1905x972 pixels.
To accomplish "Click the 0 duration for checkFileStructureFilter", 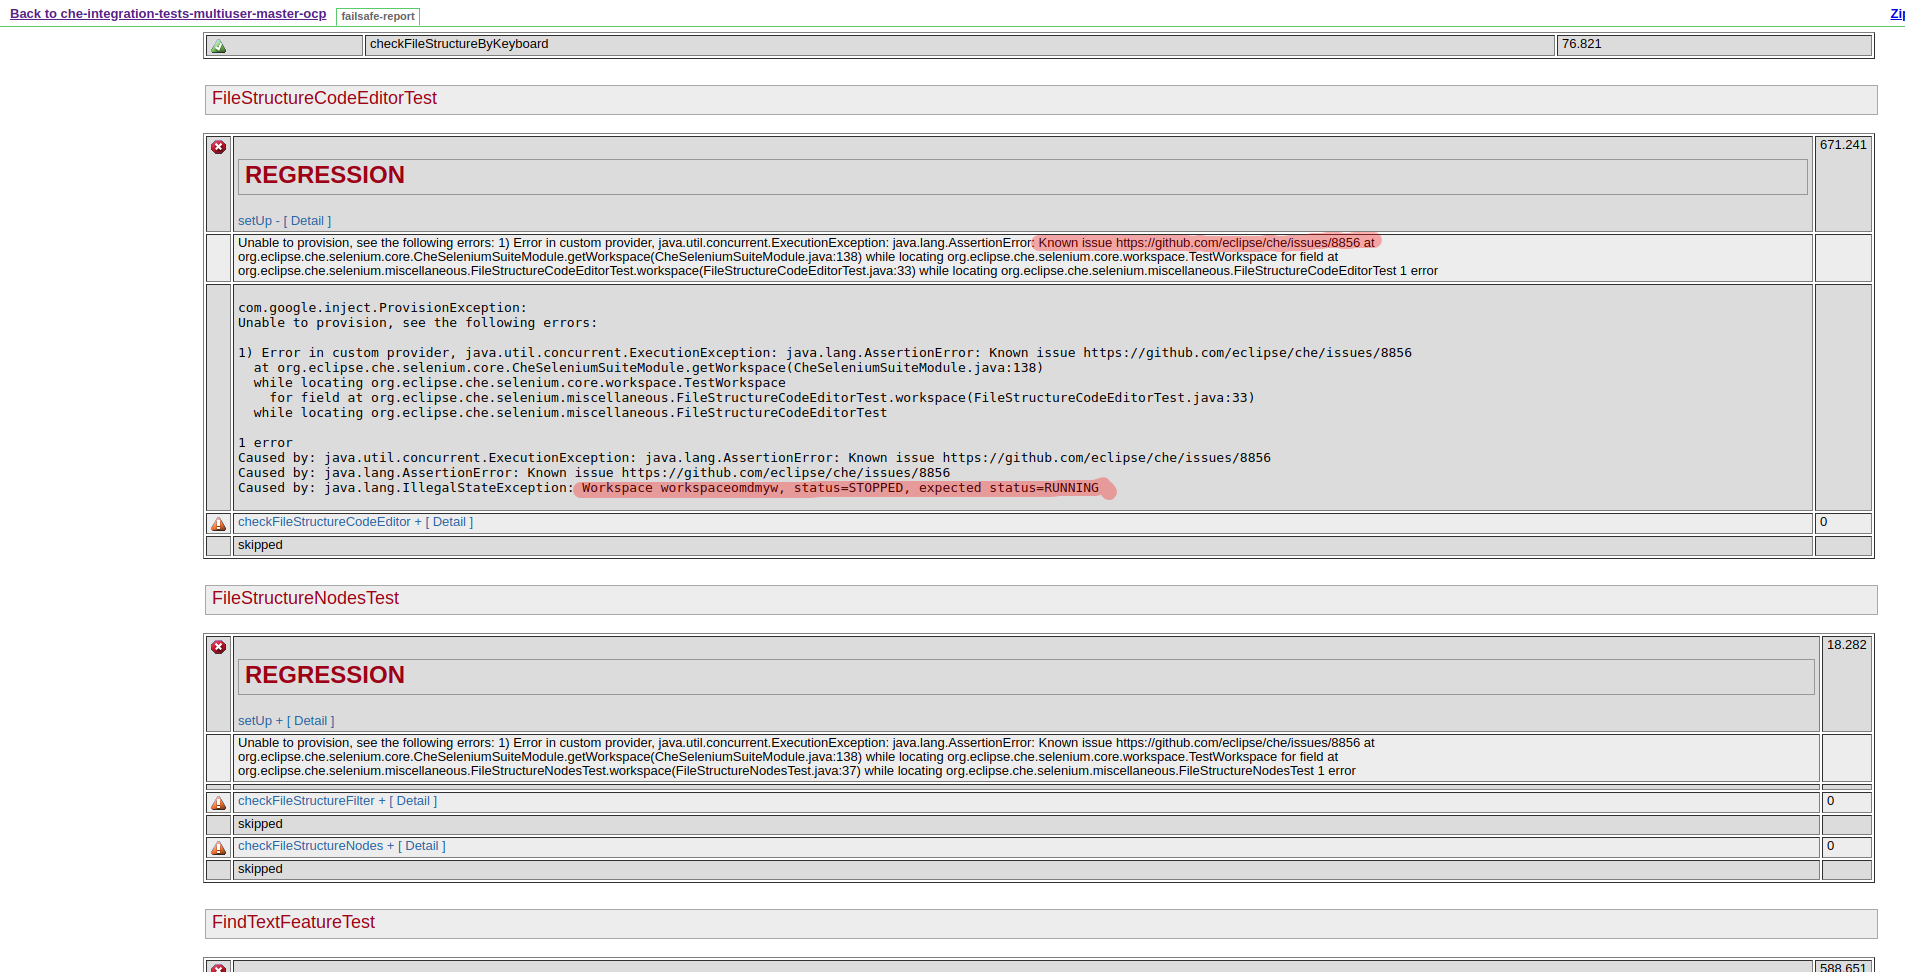I will [1830, 801].
